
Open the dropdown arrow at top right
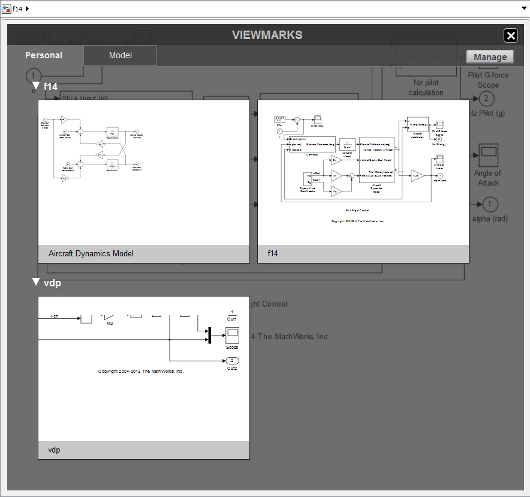click(x=524, y=9)
